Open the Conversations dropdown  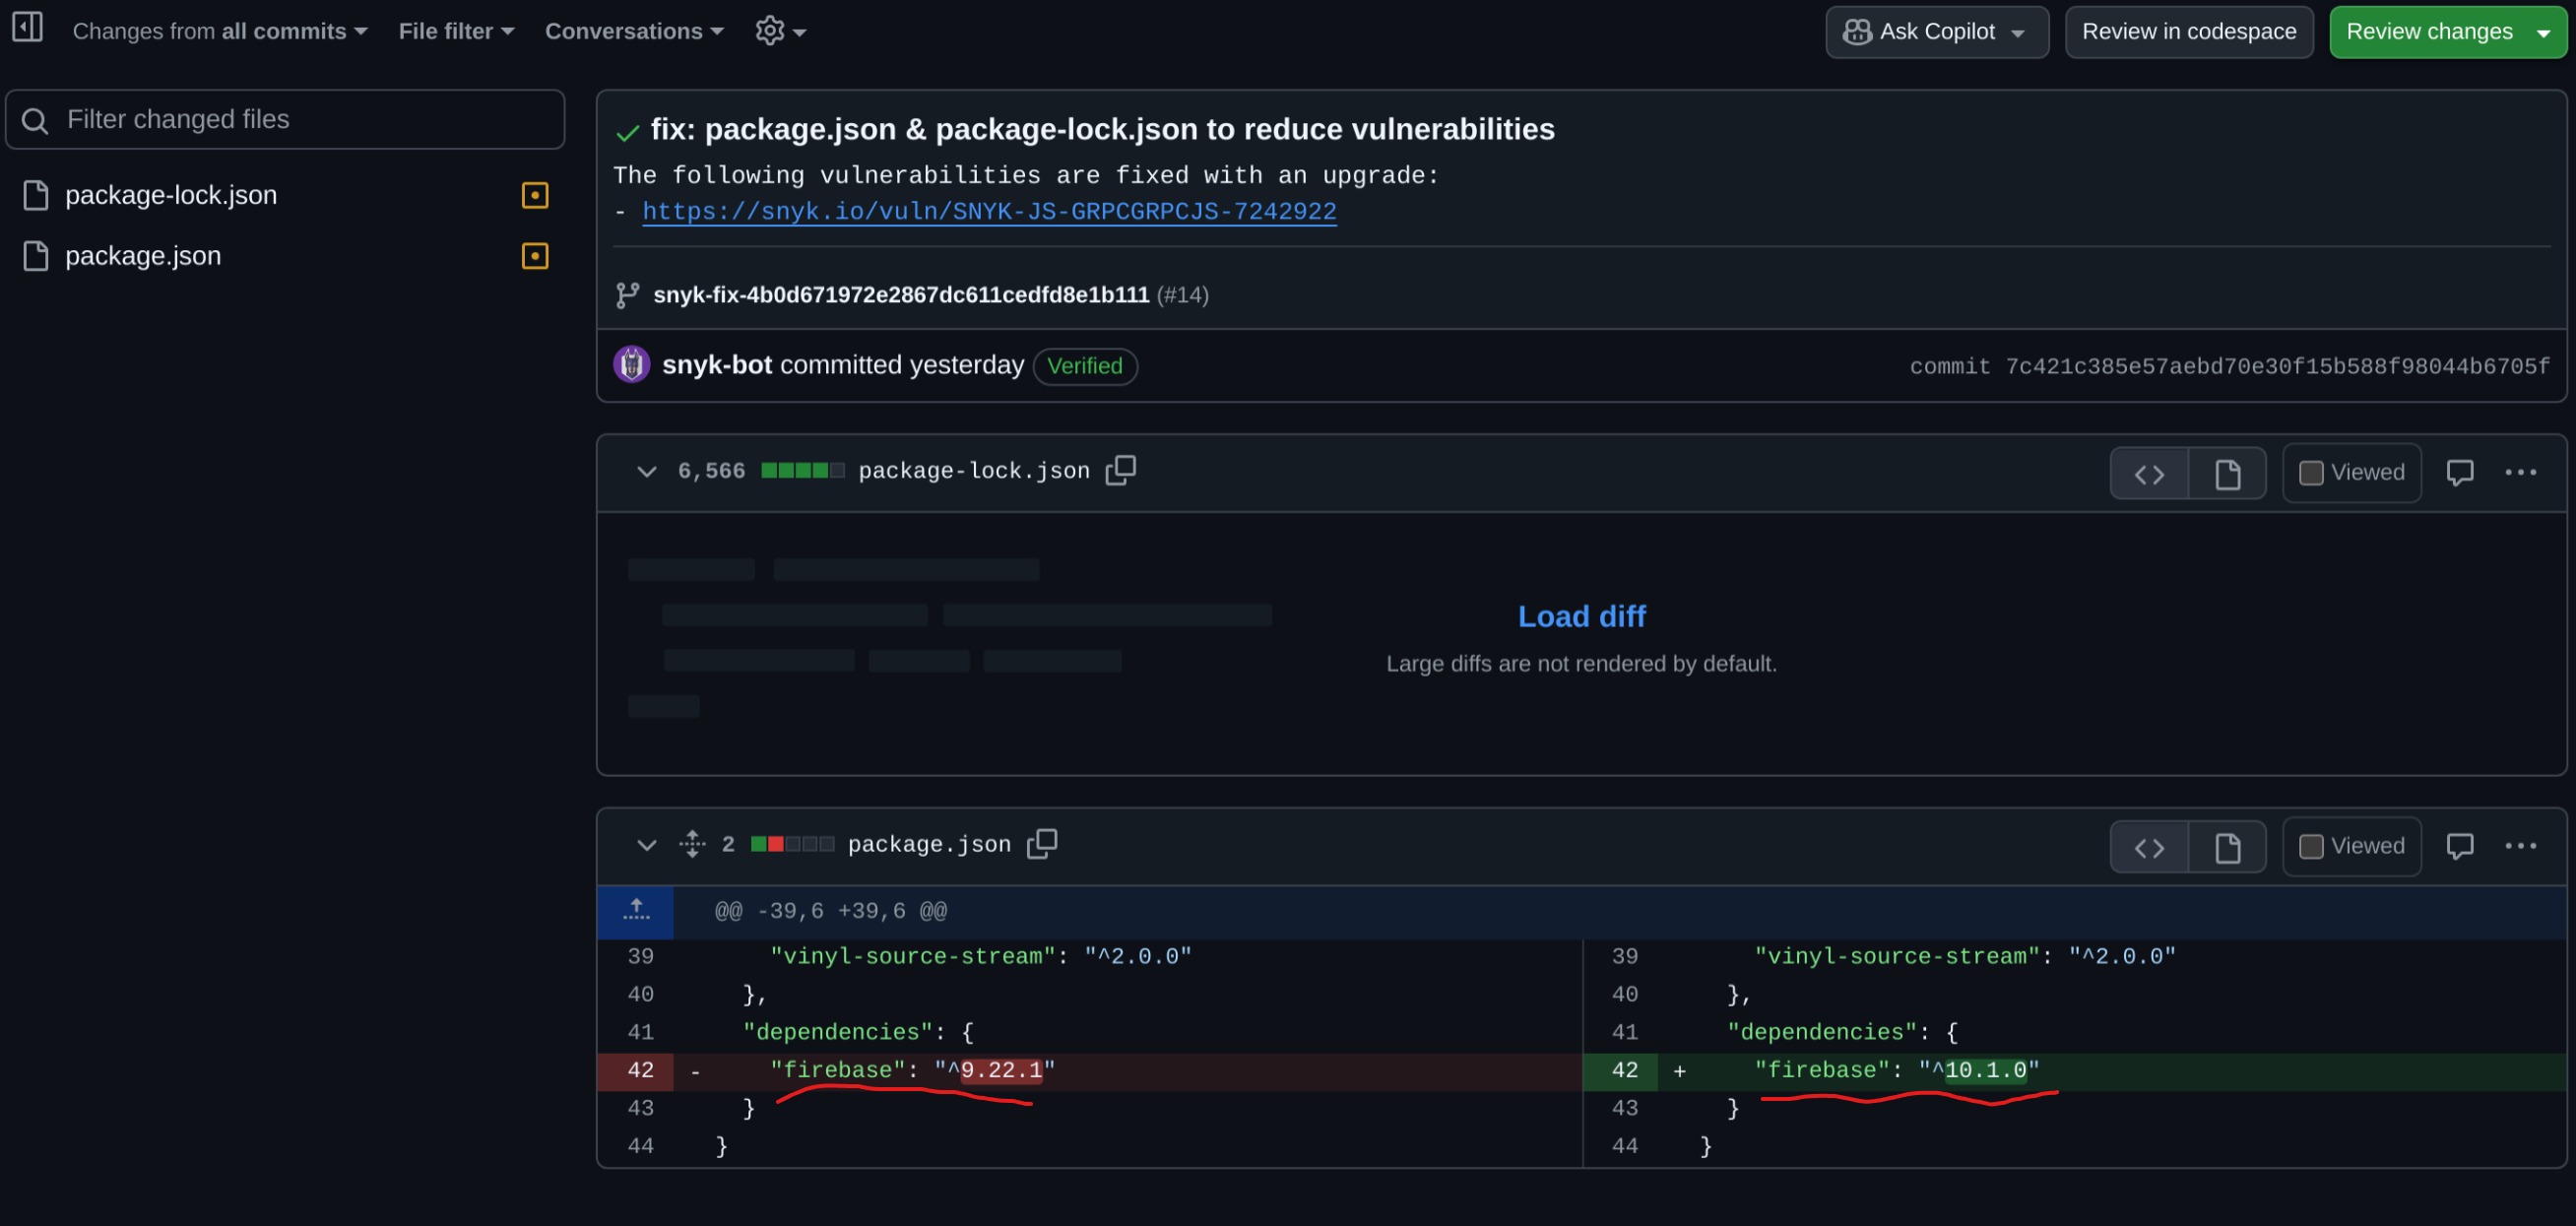pyautogui.click(x=634, y=31)
